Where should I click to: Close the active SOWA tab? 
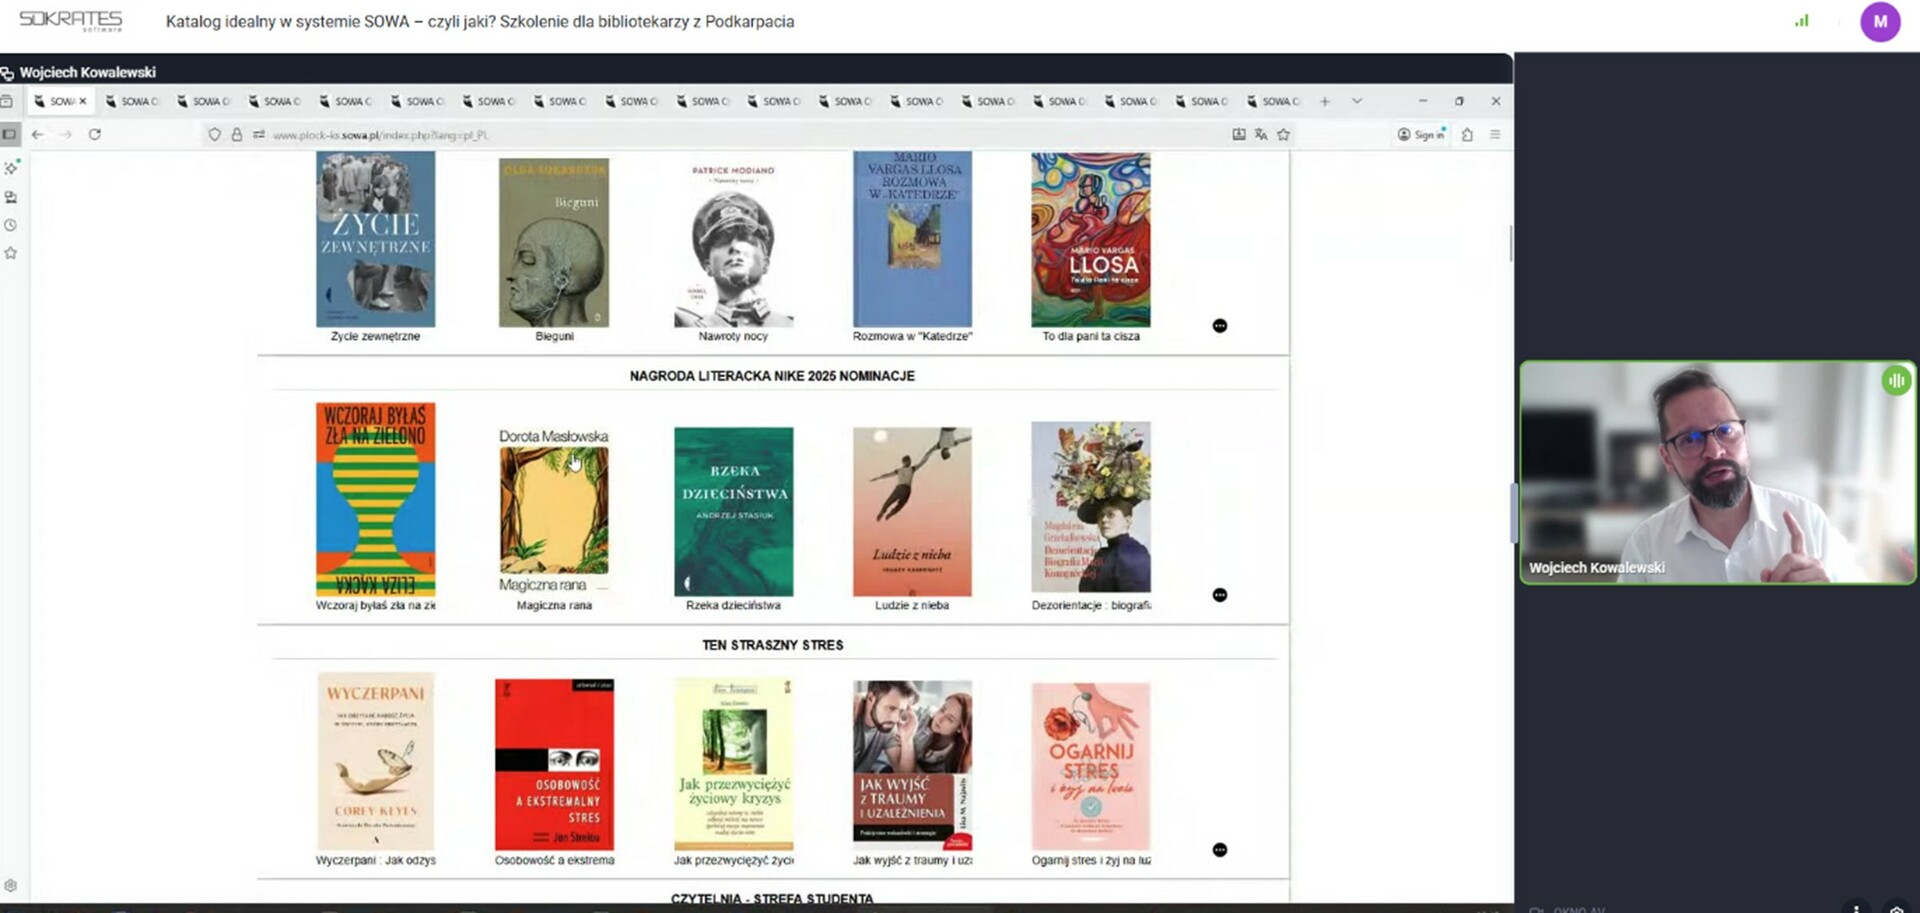tap(83, 101)
